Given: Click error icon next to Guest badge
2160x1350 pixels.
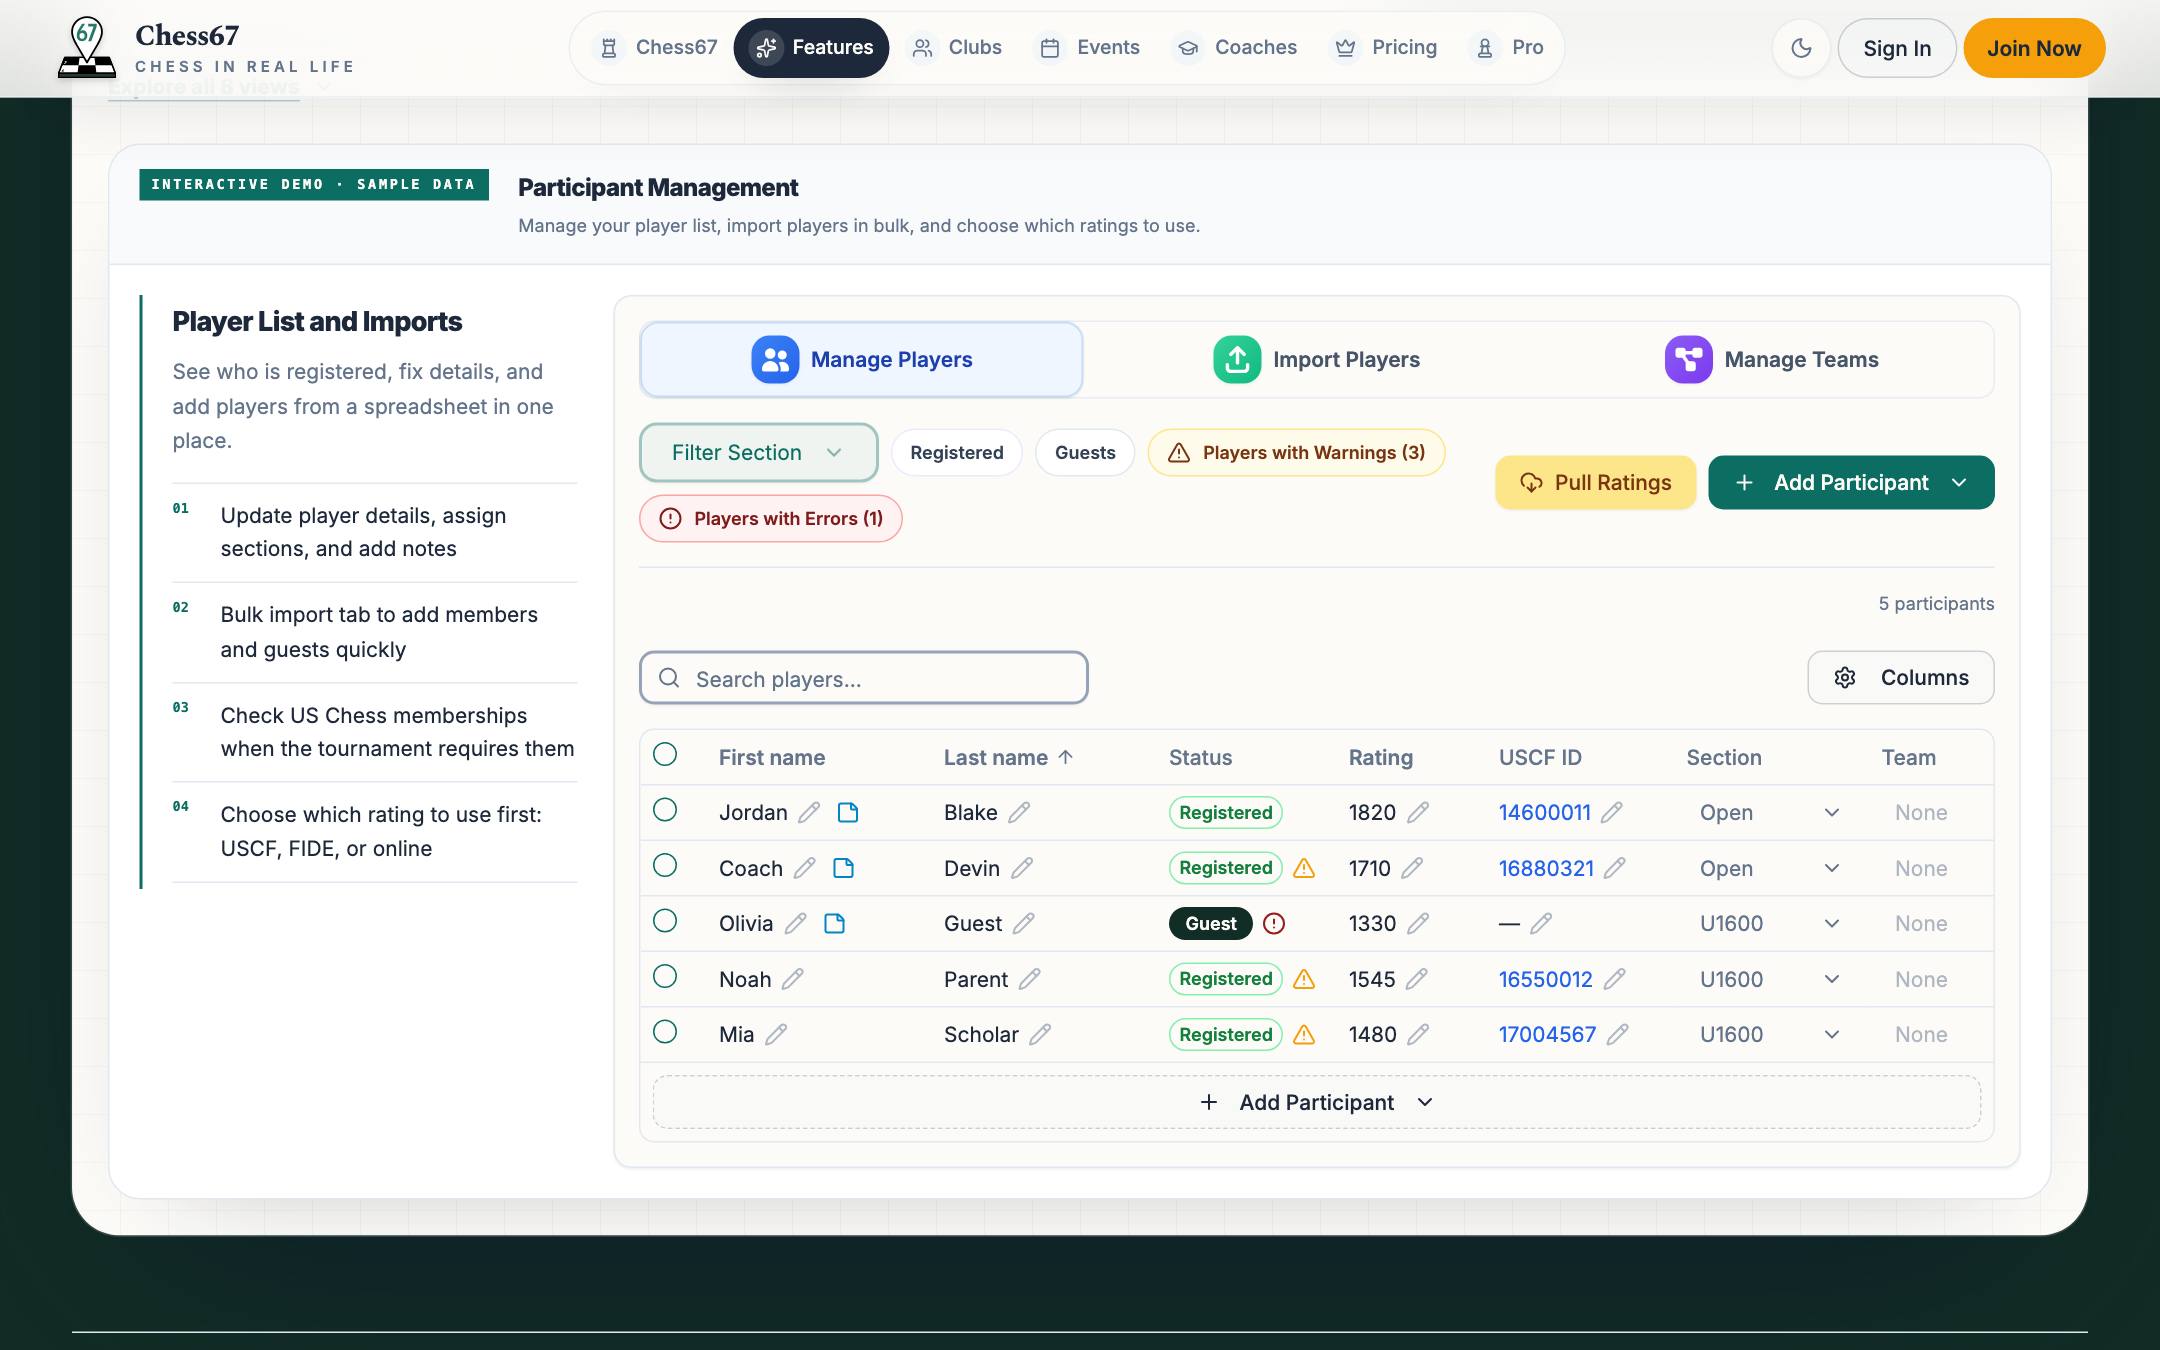Looking at the screenshot, I should [1274, 923].
